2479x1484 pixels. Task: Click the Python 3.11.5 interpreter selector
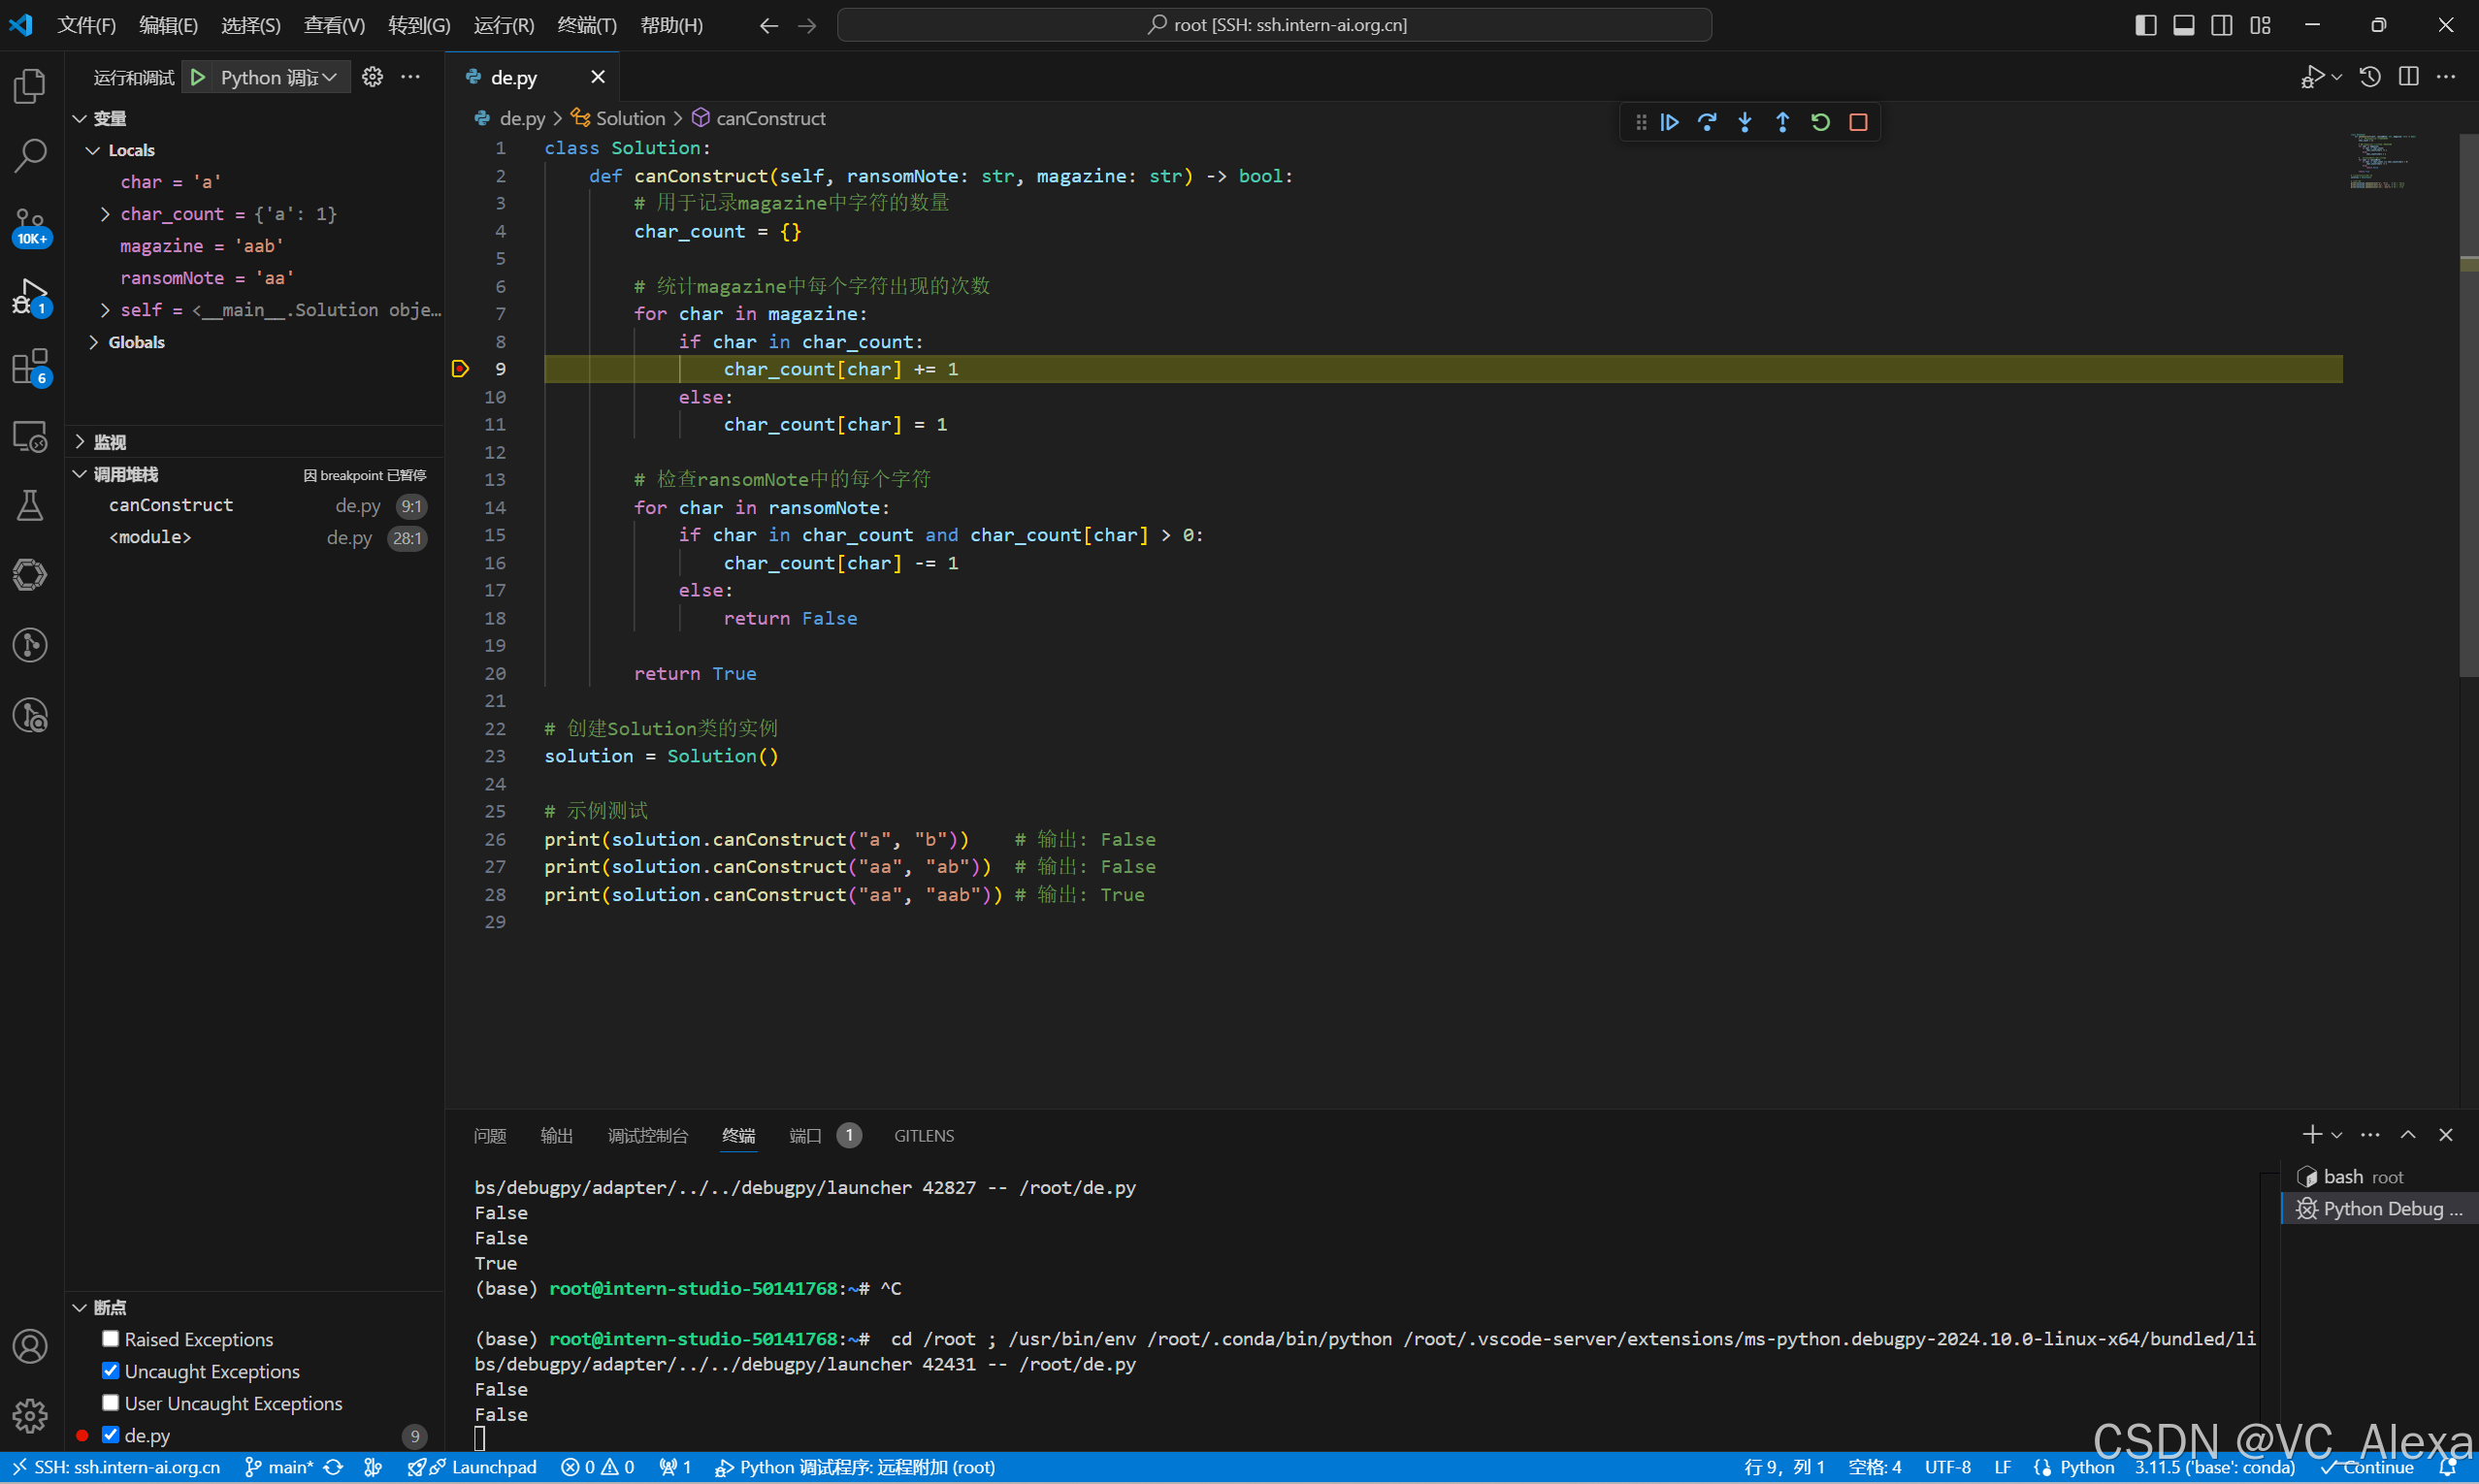(x=2214, y=1467)
